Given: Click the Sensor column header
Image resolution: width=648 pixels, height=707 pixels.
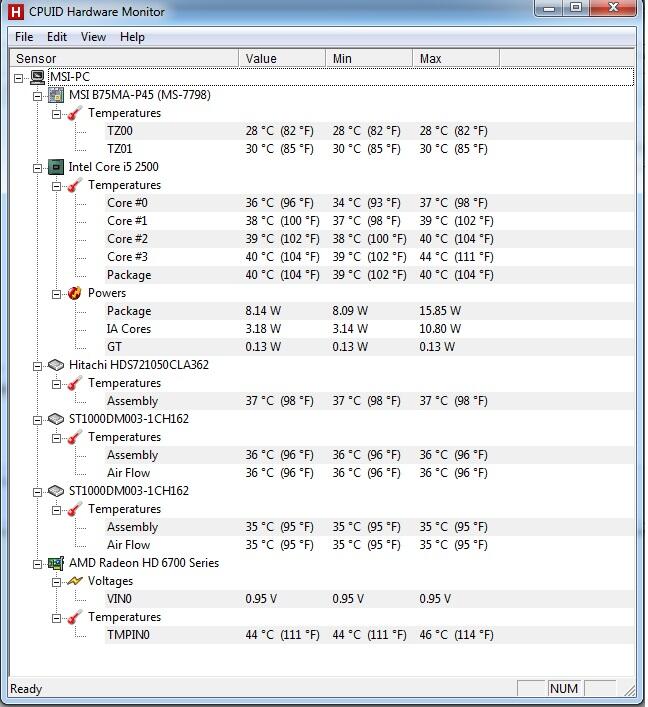Looking at the screenshot, I should pos(124,59).
